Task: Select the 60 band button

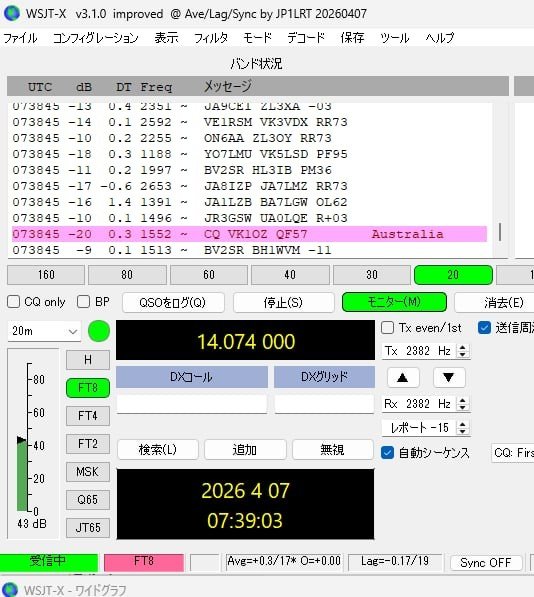Action: pos(209,275)
